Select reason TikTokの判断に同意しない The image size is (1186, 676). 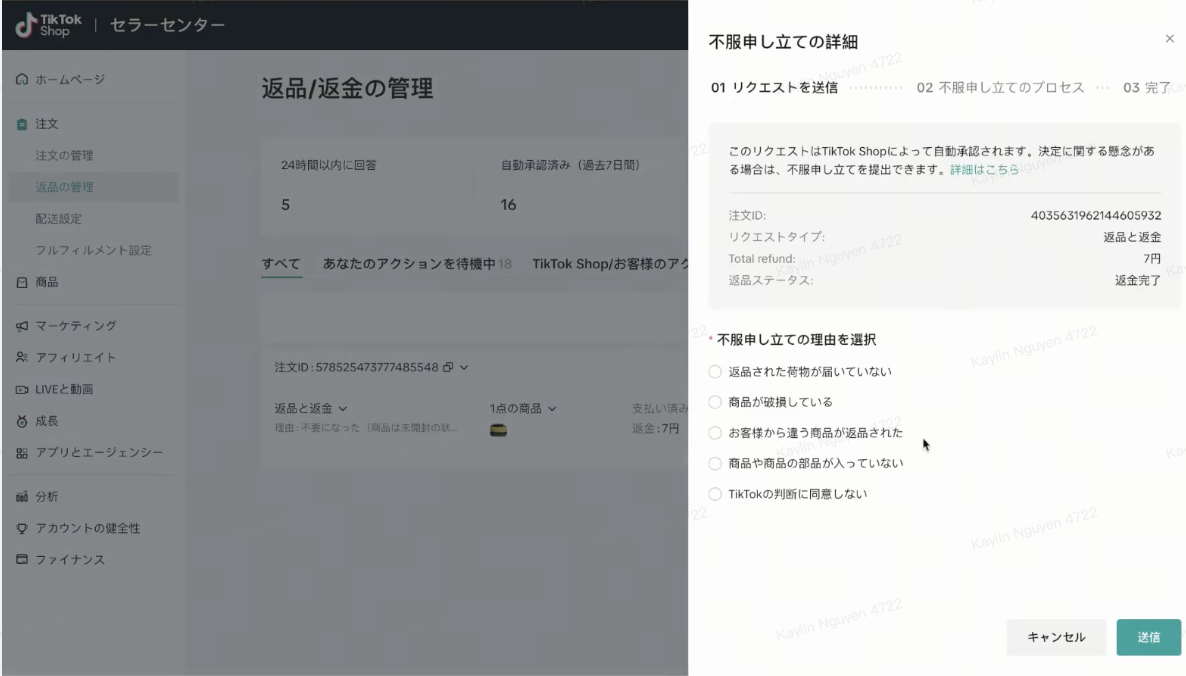715,494
